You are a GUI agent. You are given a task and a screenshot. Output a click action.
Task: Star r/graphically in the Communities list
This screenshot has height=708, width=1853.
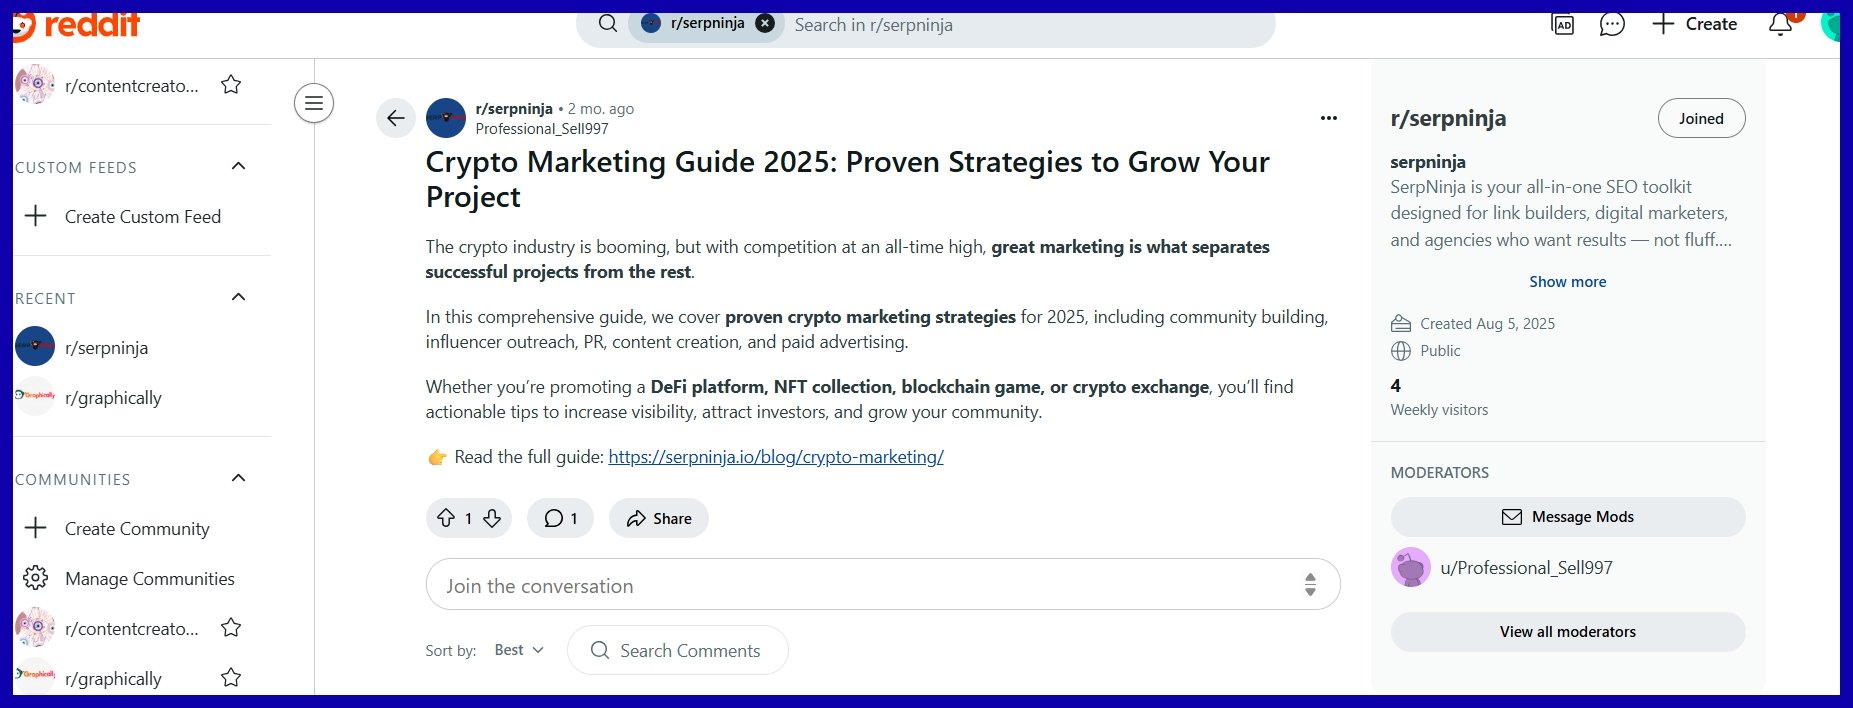click(x=231, y=678)
